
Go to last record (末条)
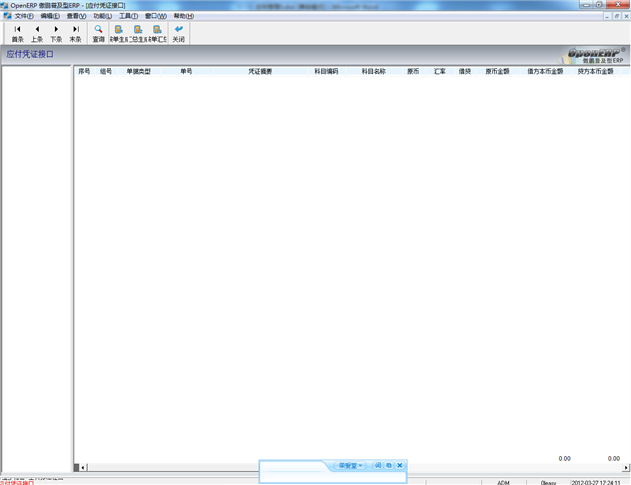click(x=75, y=33)
